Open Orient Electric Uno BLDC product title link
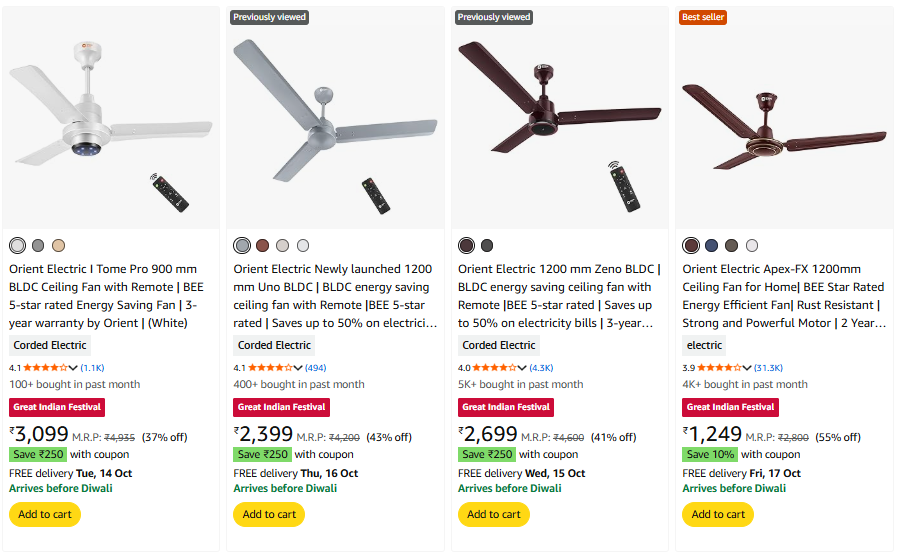Image resolution: width=901 pixels, height=556 pixels. 333,296
